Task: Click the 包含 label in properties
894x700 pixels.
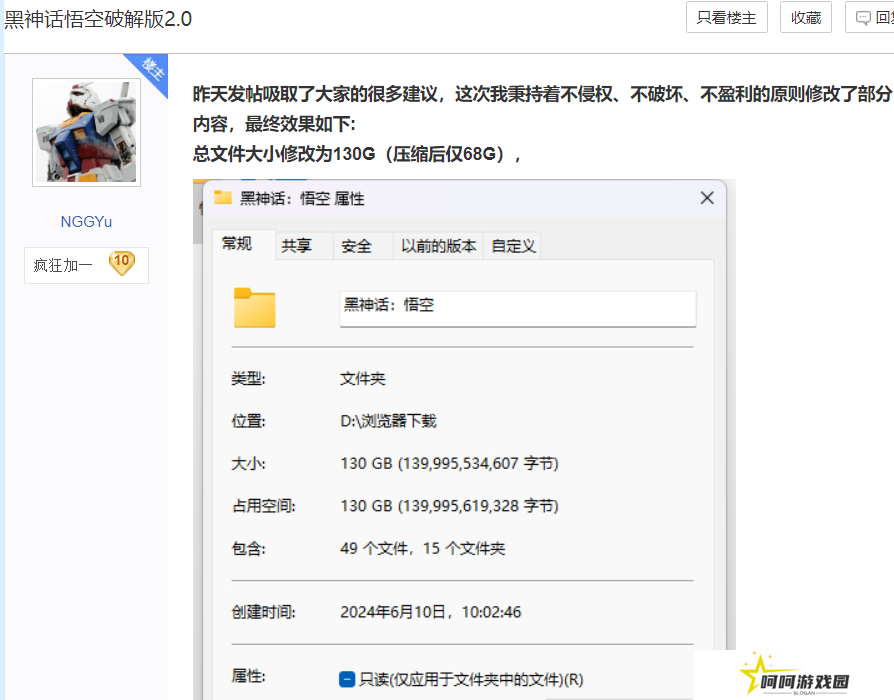Action: [x=249, y=548]
